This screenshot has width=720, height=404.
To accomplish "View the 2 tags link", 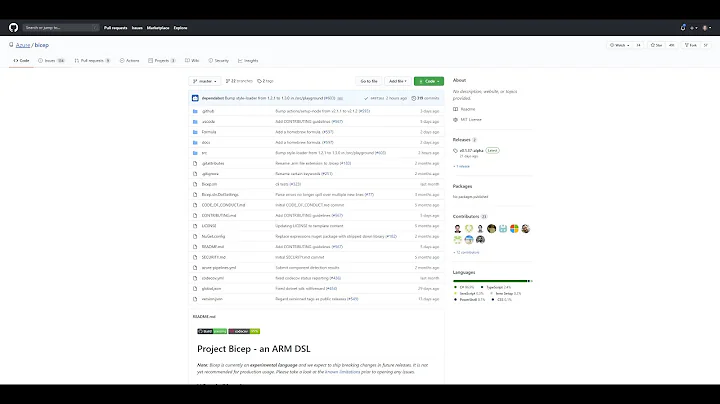I will point(265,81).
